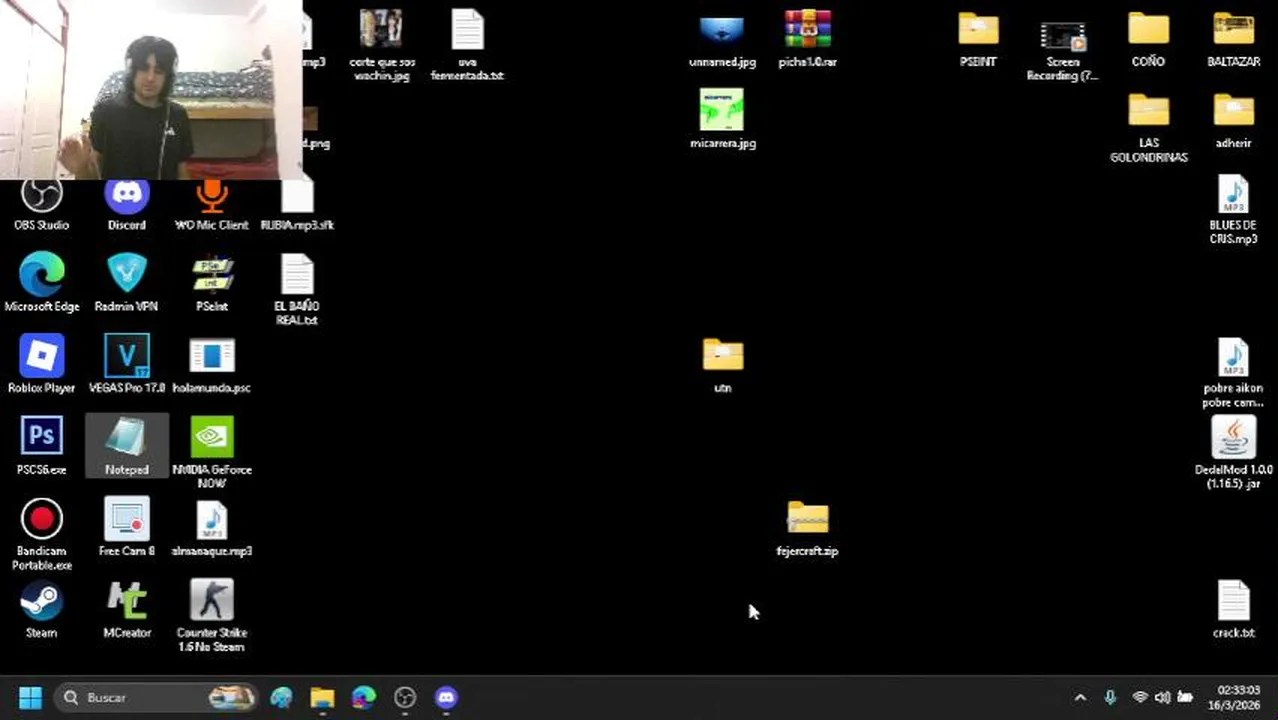This screenshot has width=1278, height=720.
Task: Select the crack.txt file
Action: click(1233, 610)
